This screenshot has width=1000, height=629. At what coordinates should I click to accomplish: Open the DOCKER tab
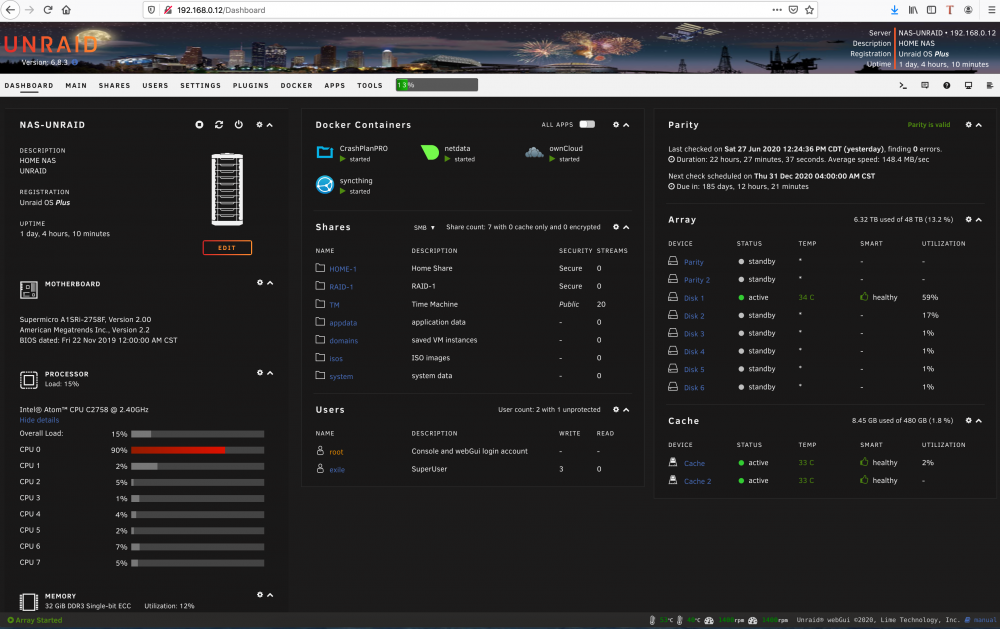tap(297, 85)
